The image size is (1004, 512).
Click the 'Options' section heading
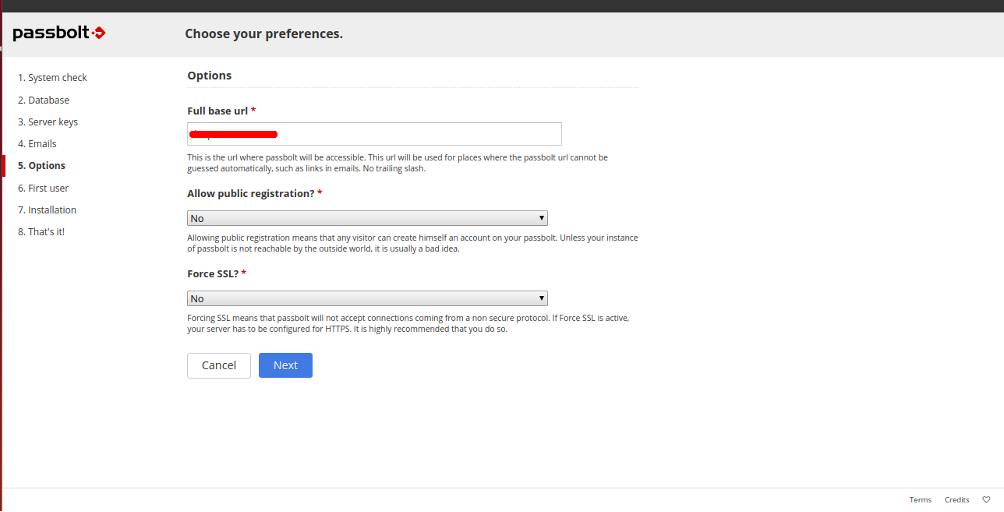tap(209, 75)
